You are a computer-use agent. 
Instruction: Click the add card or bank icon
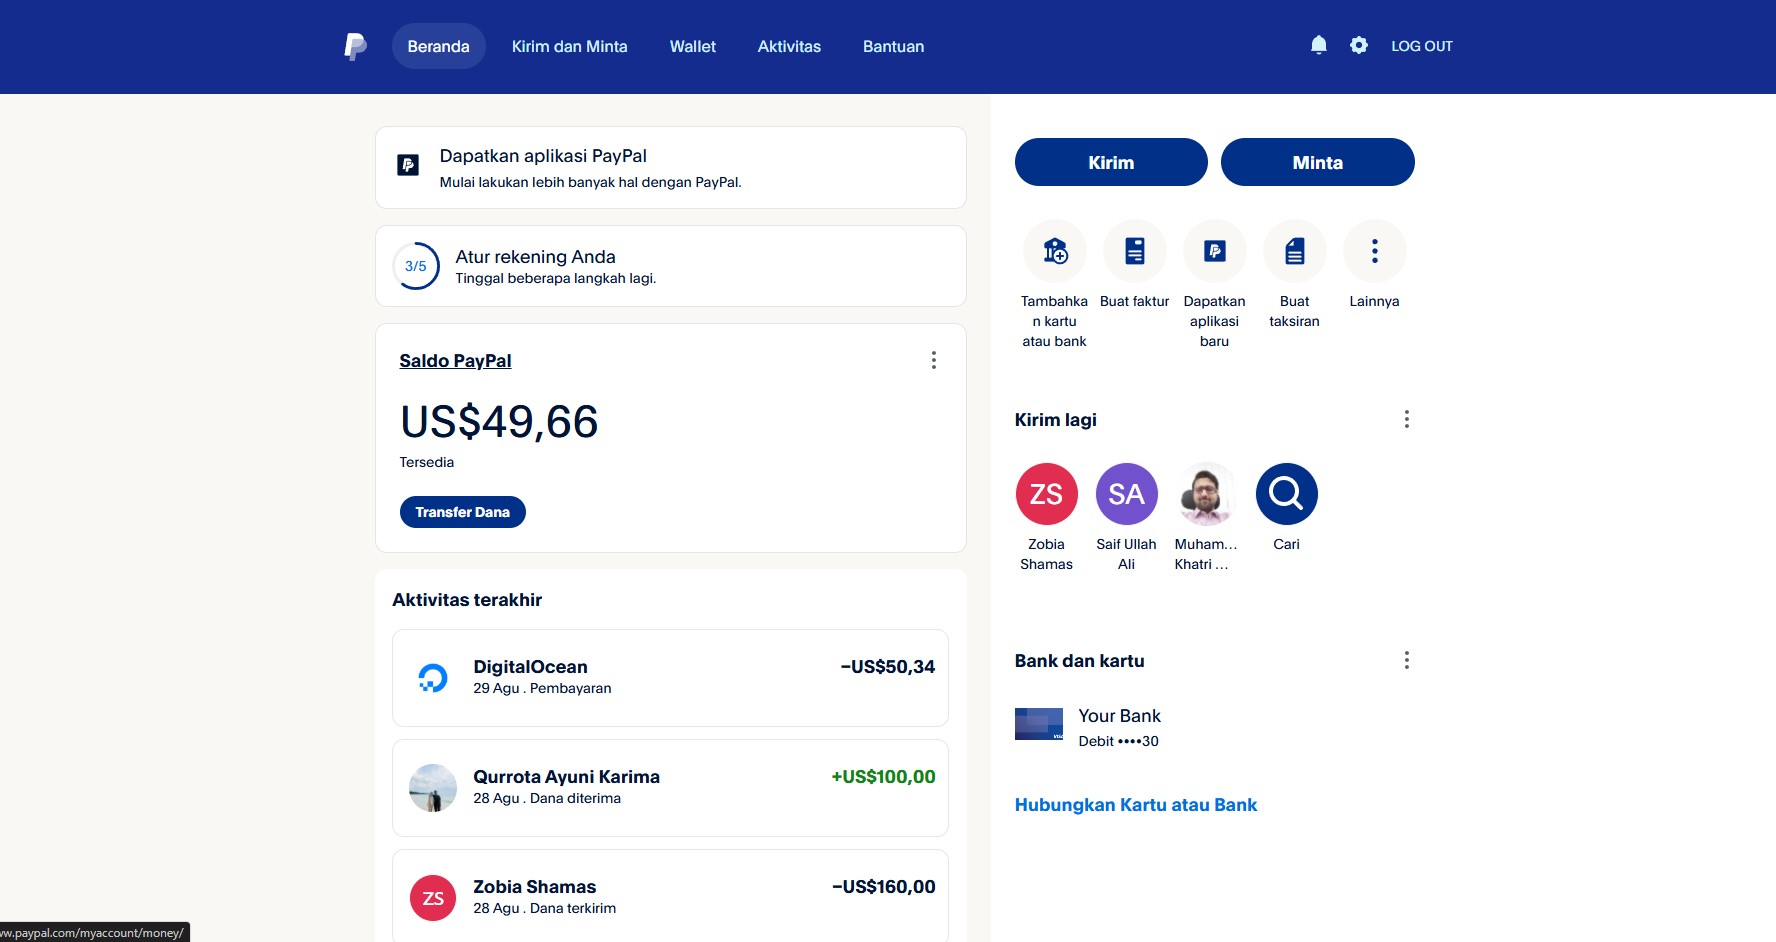(1054, 251)
